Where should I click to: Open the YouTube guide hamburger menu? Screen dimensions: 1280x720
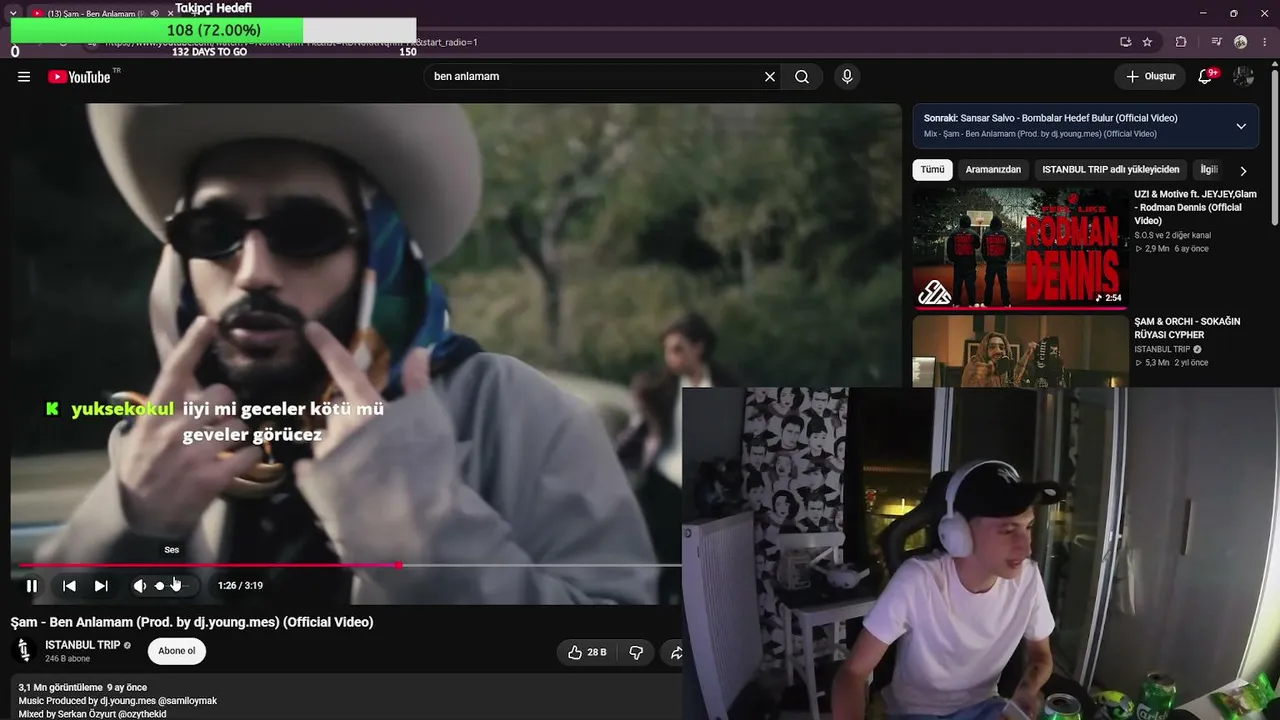(24, 77)
